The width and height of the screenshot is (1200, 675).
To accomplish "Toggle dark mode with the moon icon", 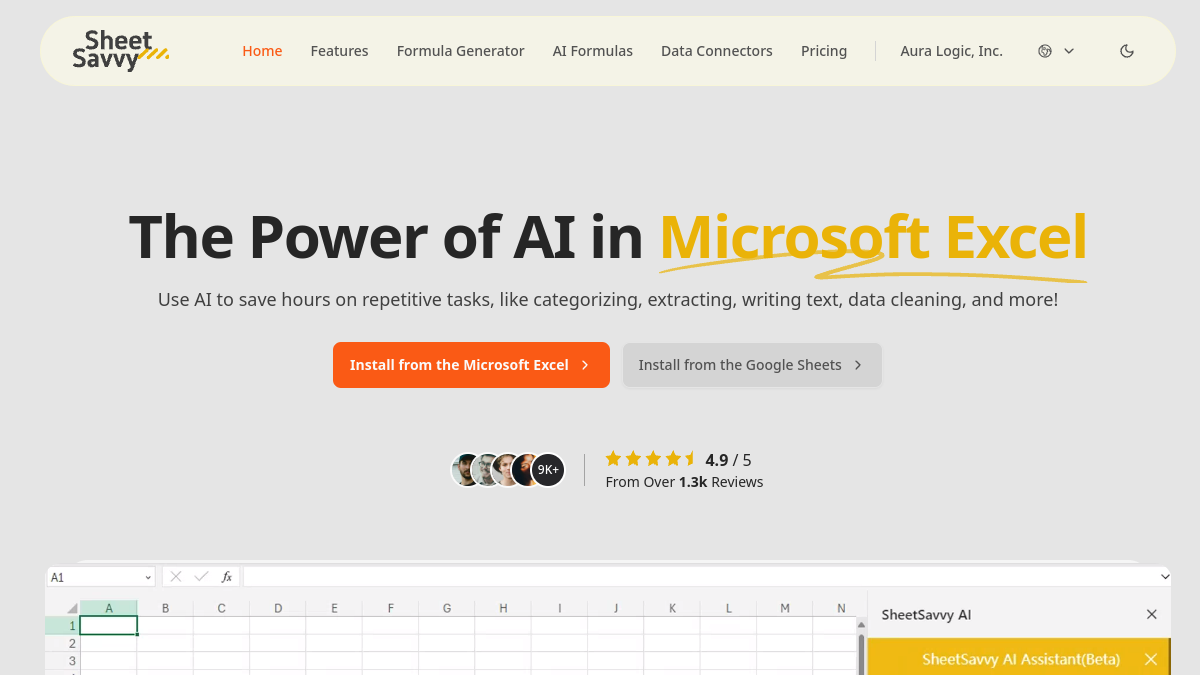I will [x=1127, y=51].
